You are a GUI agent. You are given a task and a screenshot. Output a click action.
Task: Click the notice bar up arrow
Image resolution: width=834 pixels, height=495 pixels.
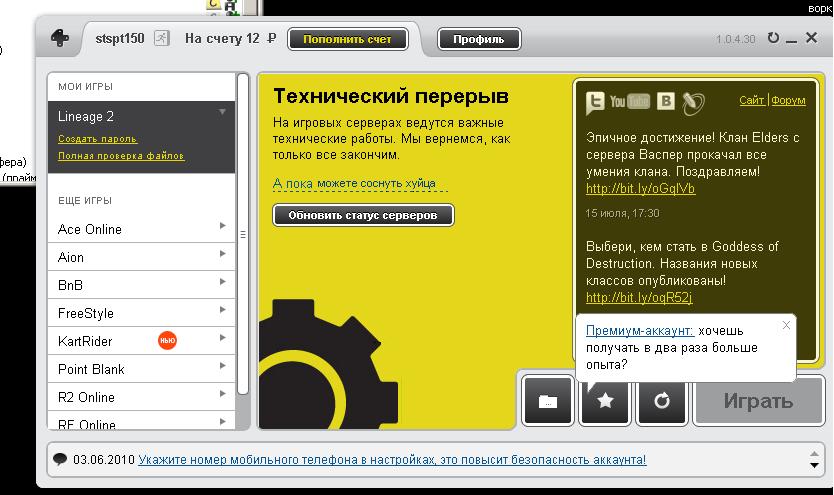(814, 454)
